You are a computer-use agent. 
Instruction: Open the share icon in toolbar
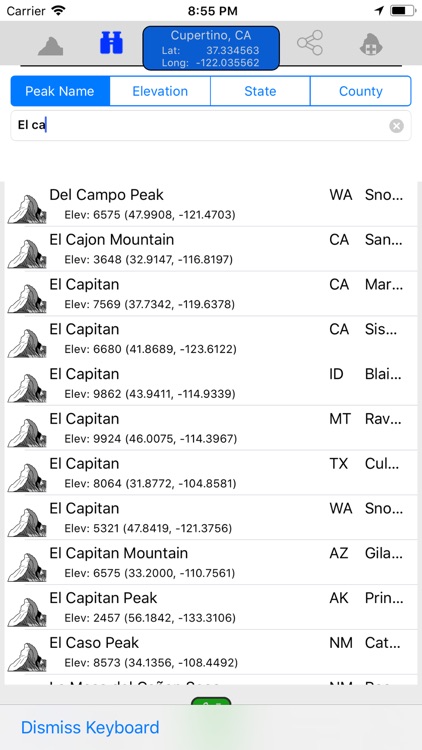click(x=310, y=43)
